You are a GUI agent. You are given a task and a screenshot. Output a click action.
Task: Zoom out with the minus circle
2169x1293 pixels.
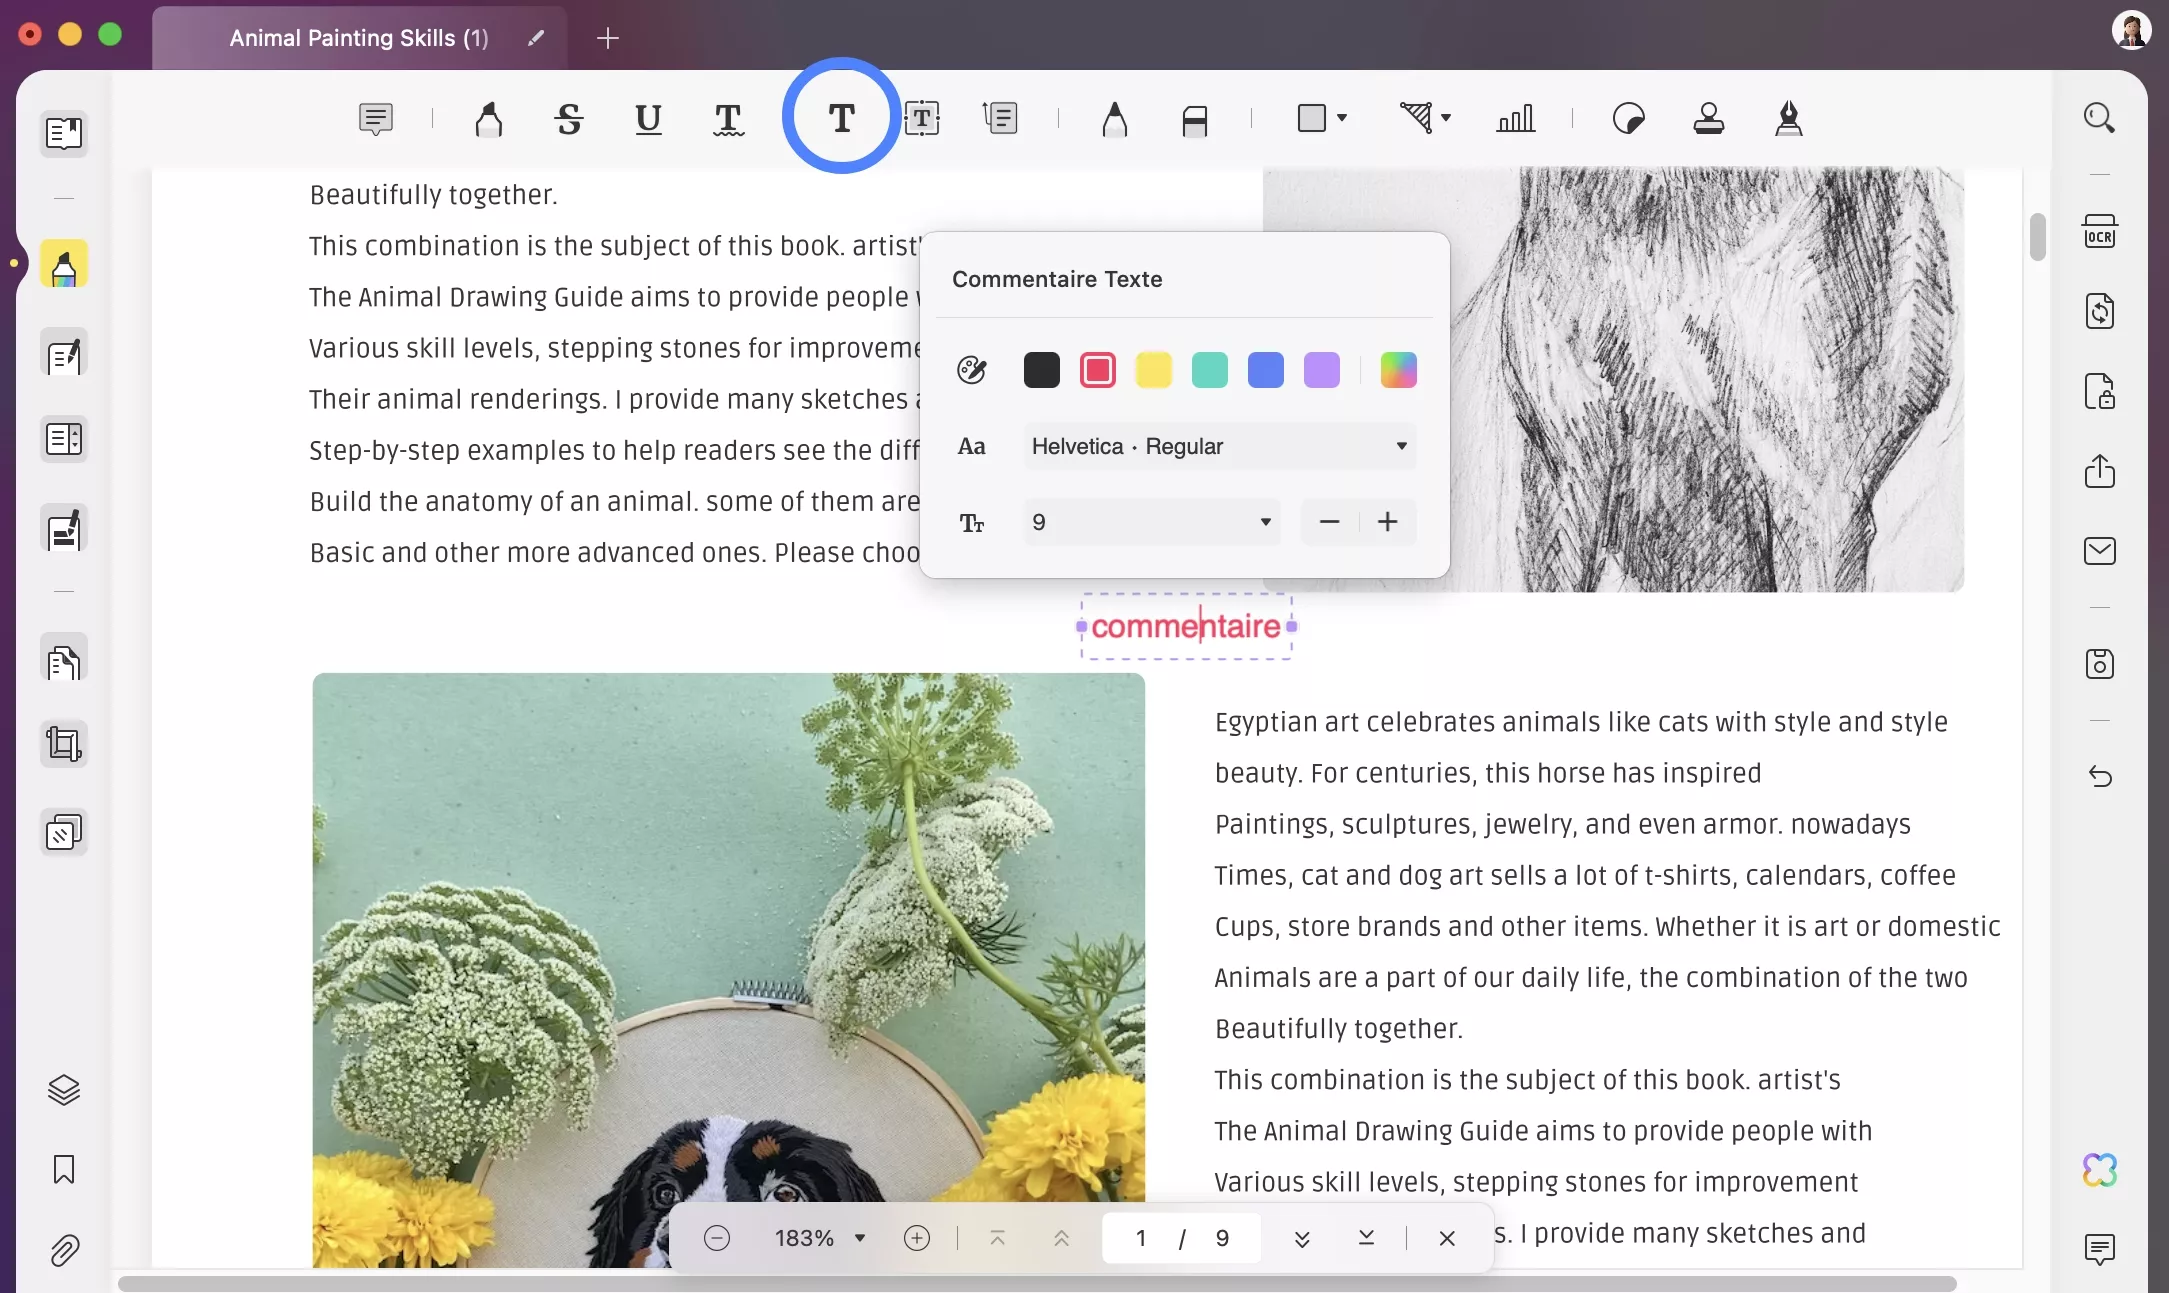[716, 1238]
